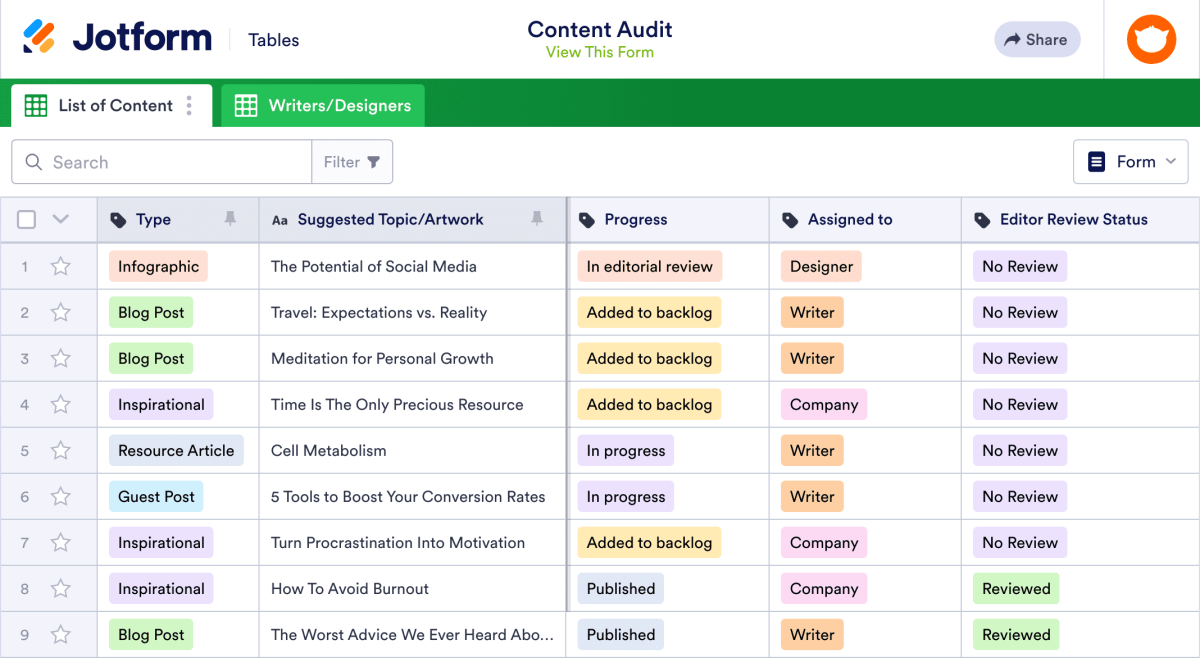This screenshot has height=658, width=1200.
Task: Star the How To Avoid Burnout row
Action: coord(61,589)
